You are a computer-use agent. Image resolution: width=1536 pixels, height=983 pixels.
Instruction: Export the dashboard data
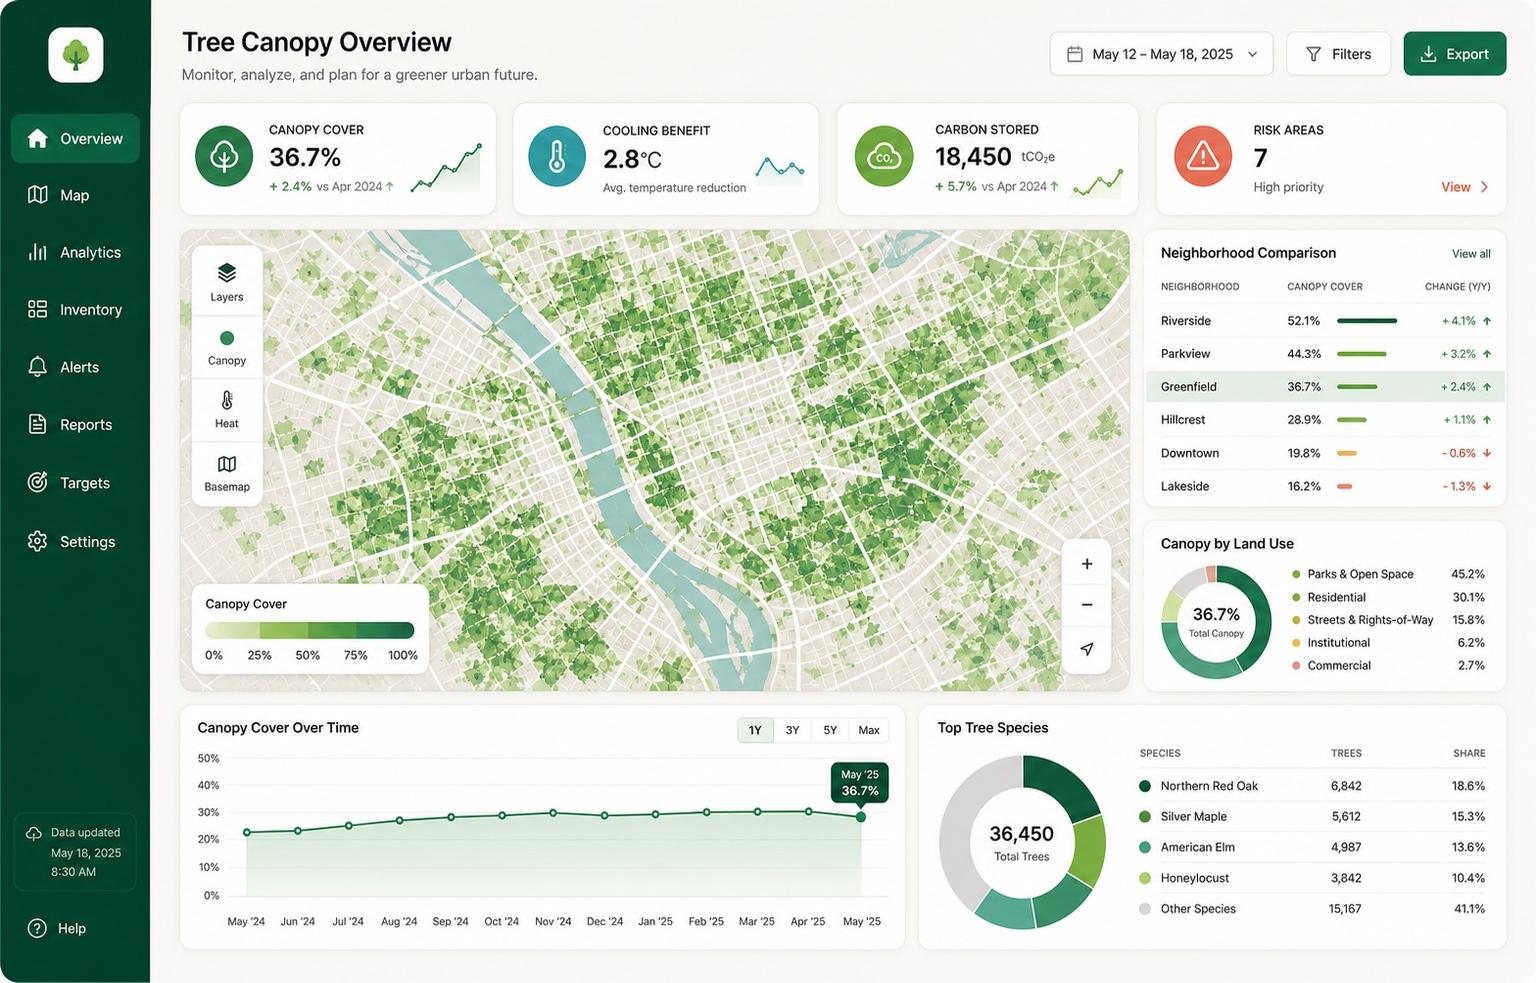[1455, 54]
